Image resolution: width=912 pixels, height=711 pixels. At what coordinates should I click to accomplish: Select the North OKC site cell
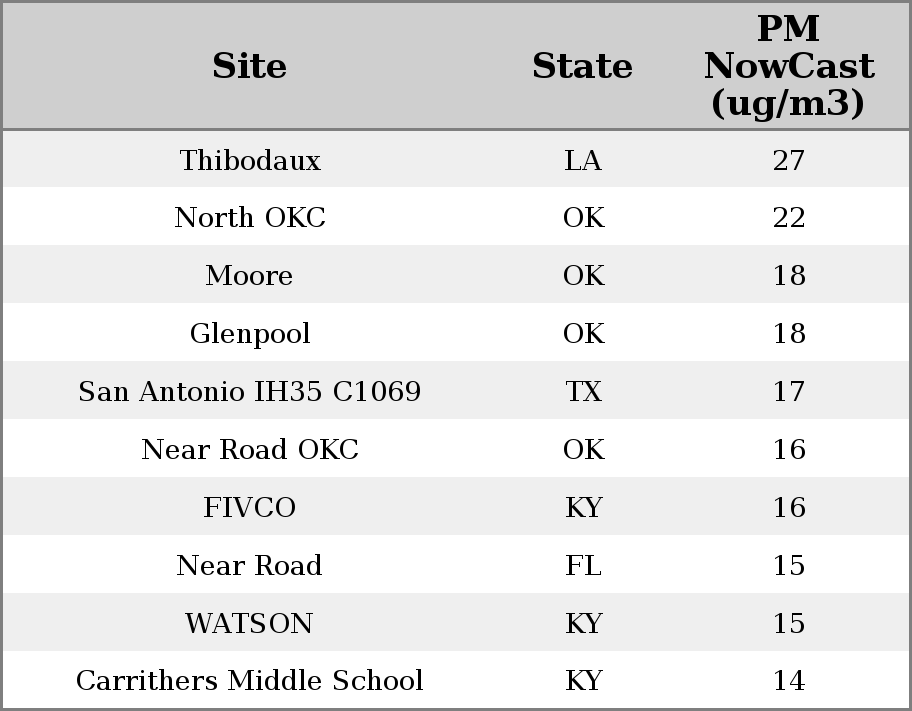(250, 218)
